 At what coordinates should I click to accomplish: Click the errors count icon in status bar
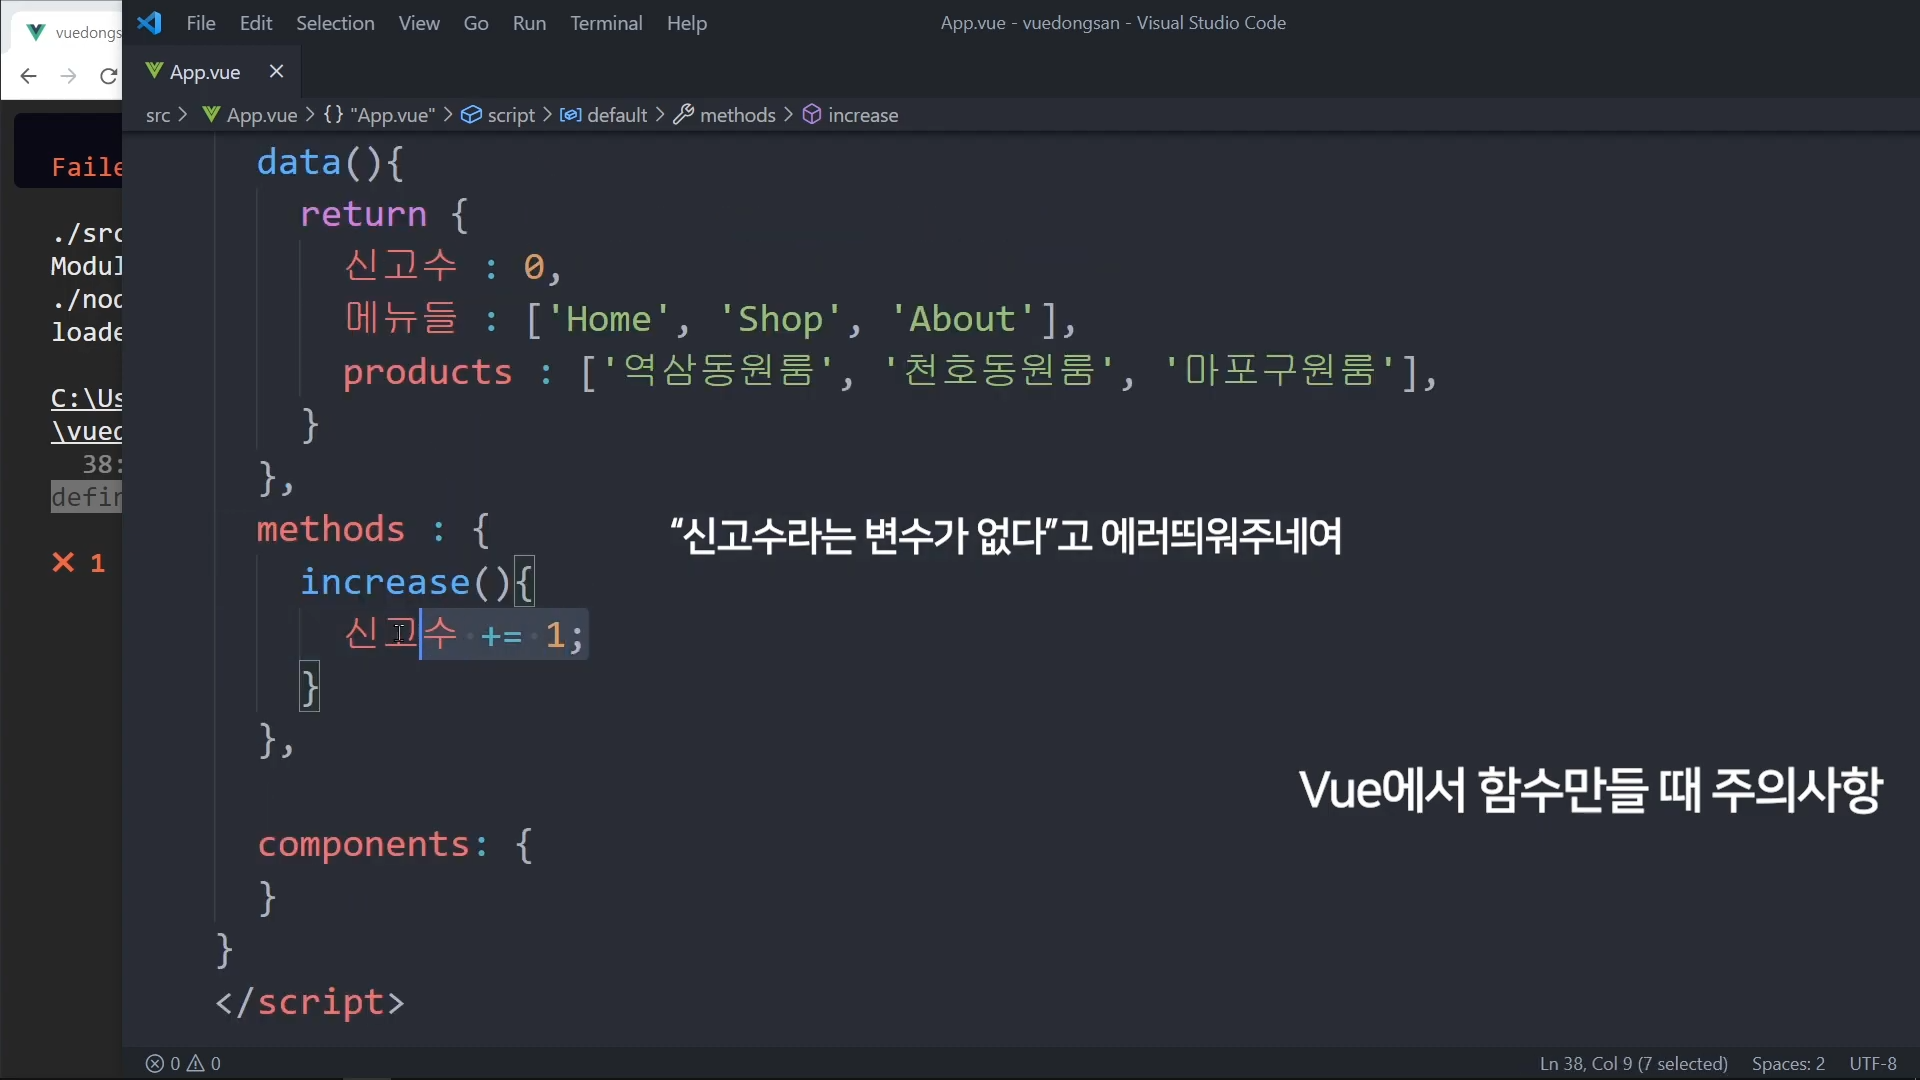[x=155, y=1063]
